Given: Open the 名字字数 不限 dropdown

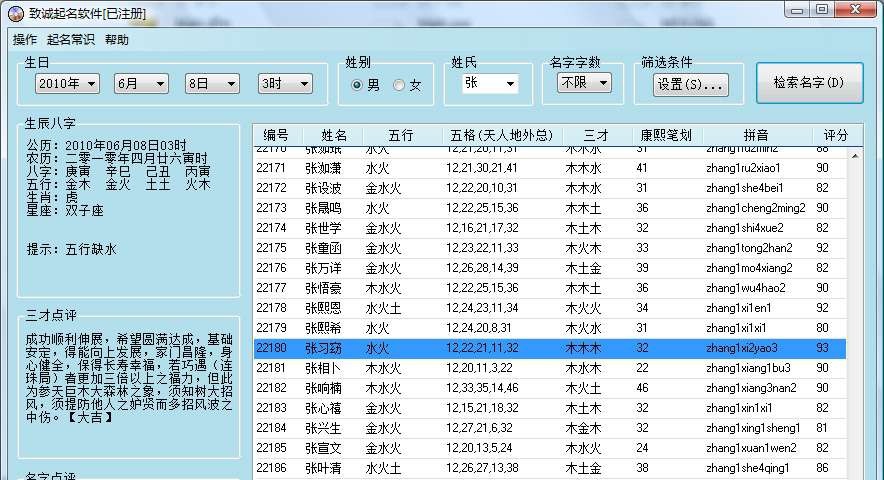Looking at the screenshot, I should pos(584,83).
